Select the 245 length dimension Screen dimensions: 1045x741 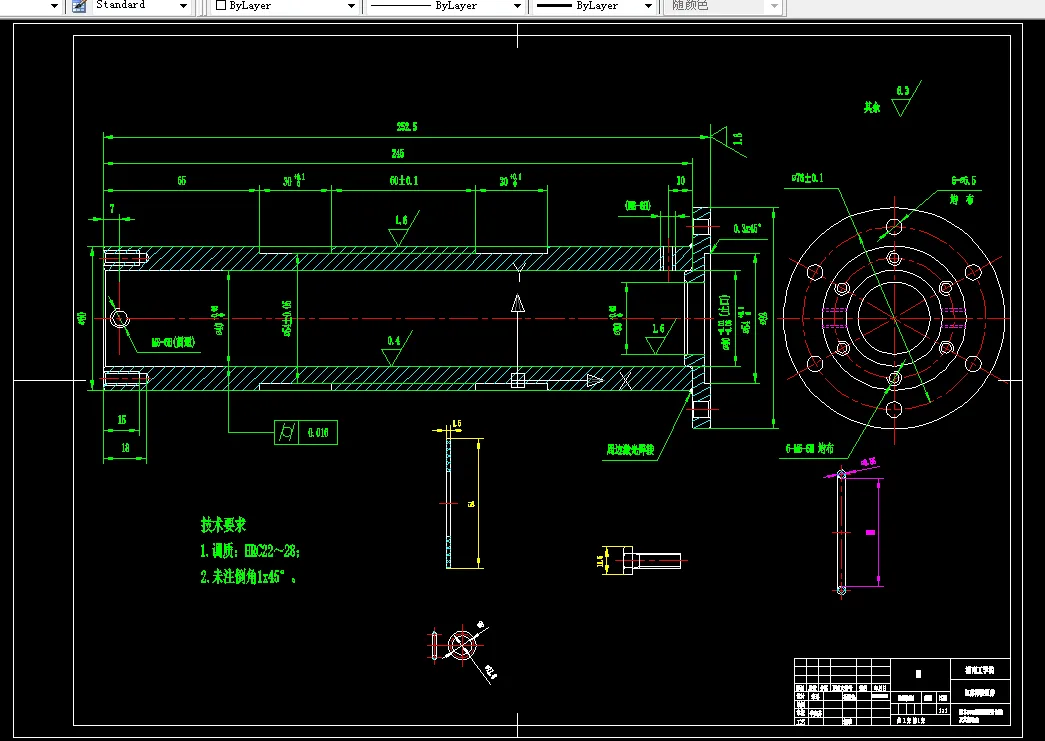pos(398,153)
